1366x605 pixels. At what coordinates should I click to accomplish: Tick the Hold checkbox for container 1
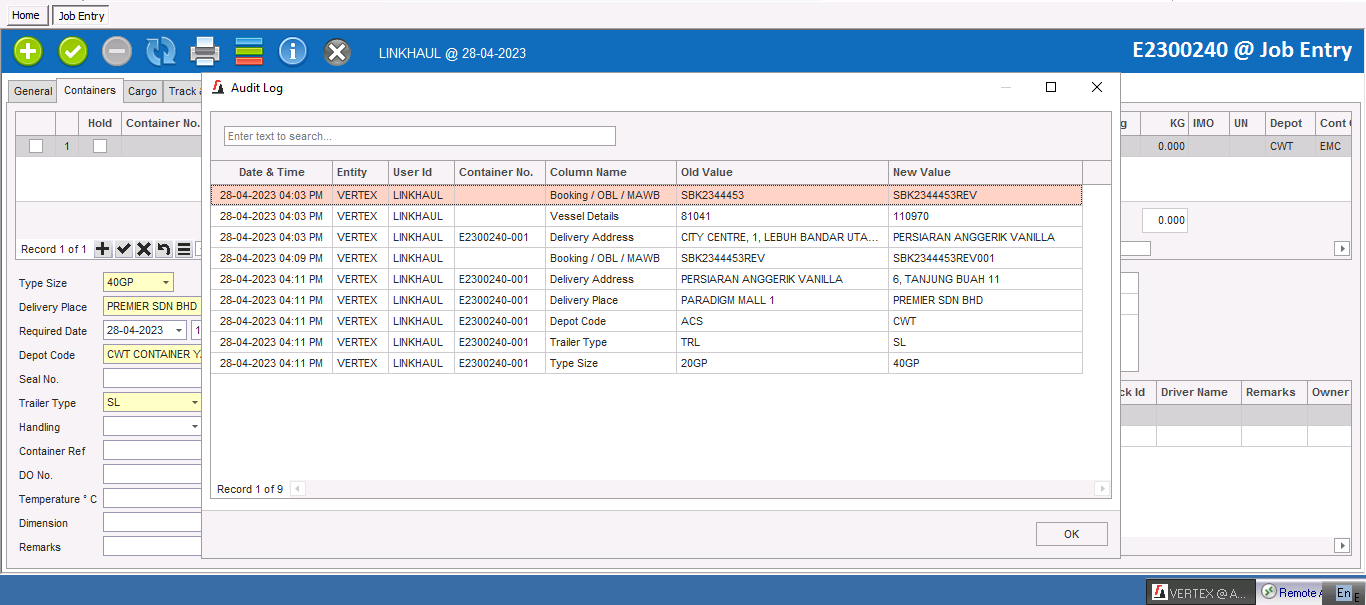click(100, 146)
